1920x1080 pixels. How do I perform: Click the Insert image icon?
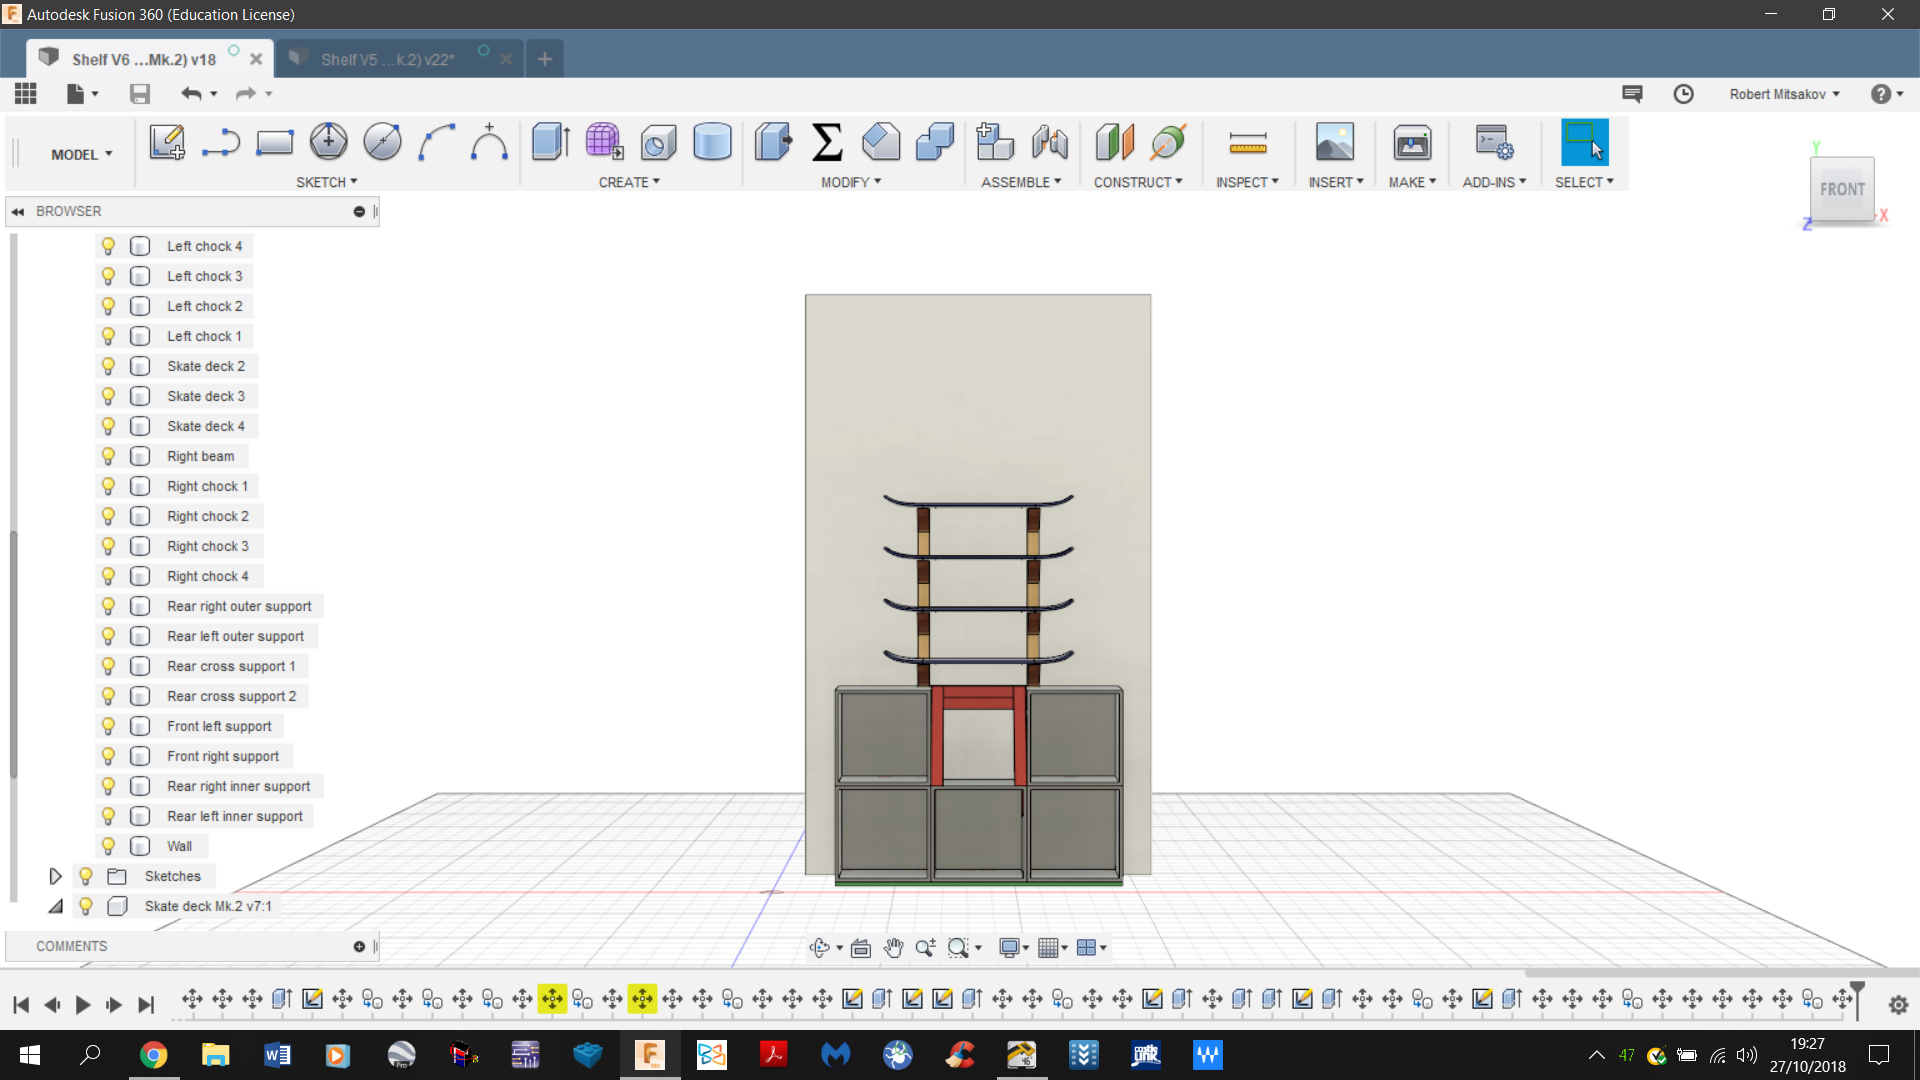(x=1334, y=142)
